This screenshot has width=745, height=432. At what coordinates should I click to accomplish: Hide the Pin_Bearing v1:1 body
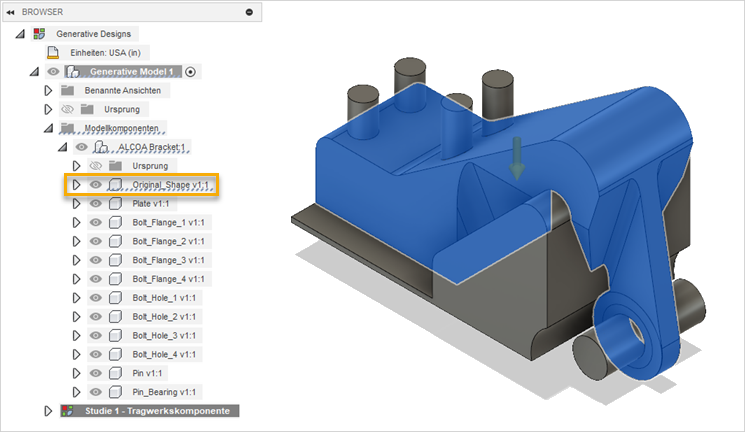96,392
